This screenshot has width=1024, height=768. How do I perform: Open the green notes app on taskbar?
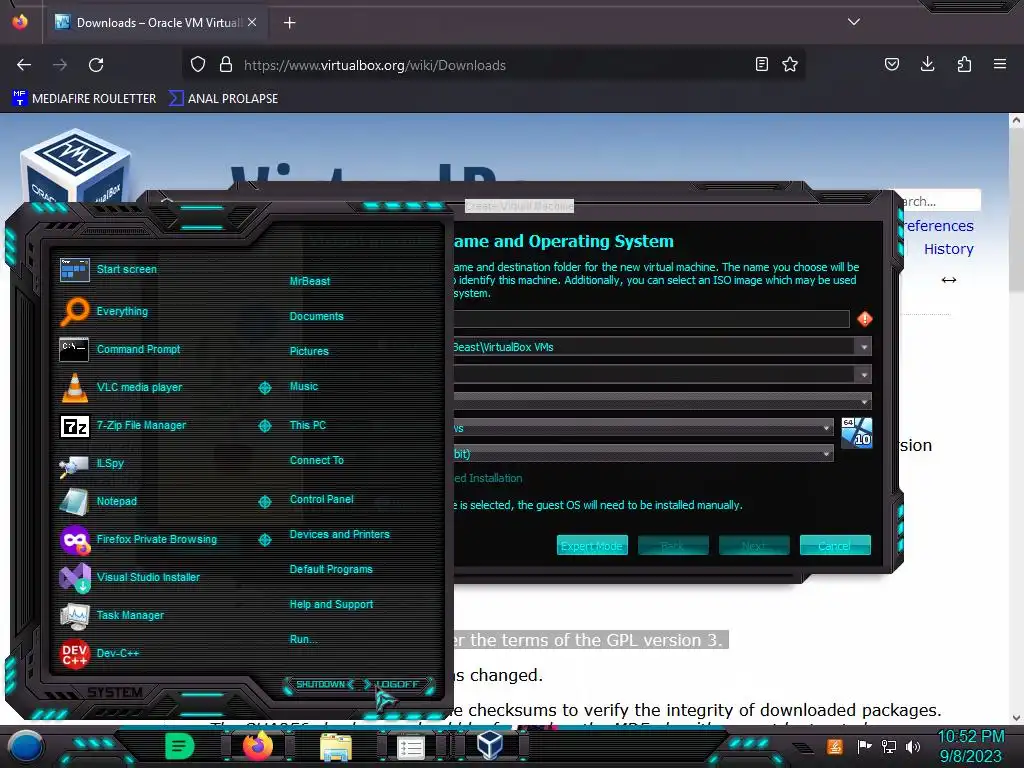click(180, 746)
